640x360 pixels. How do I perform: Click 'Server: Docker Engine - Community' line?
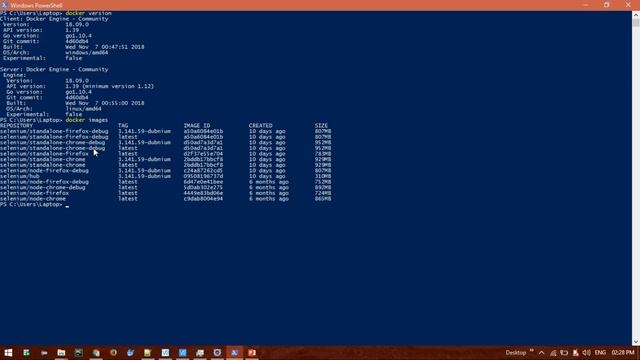click(x=54, y=69)
